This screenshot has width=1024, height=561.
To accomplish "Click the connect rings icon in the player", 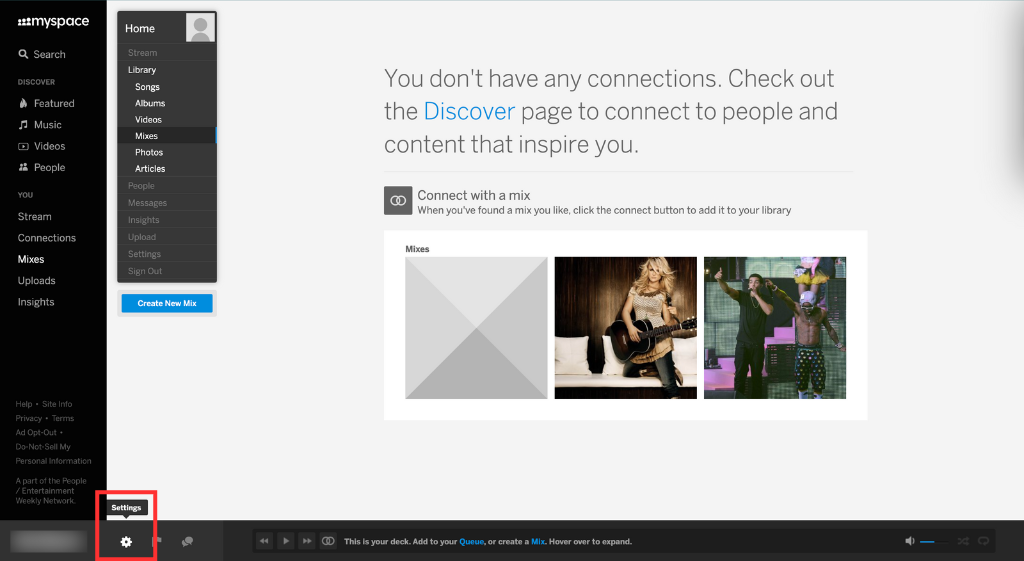I will [x=328, y=541].
